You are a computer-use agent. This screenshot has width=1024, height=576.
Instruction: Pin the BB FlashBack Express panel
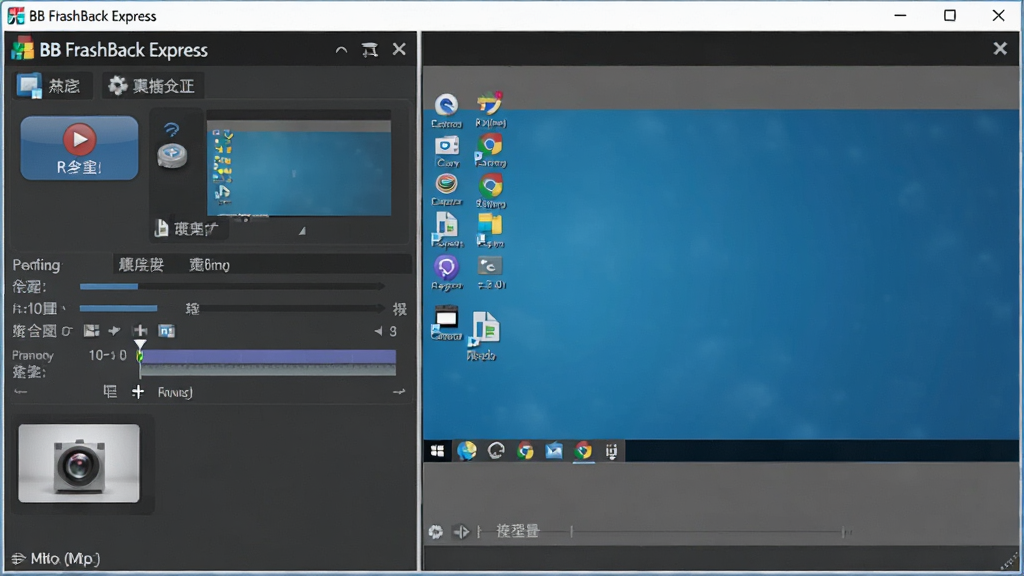click(370, 50)
